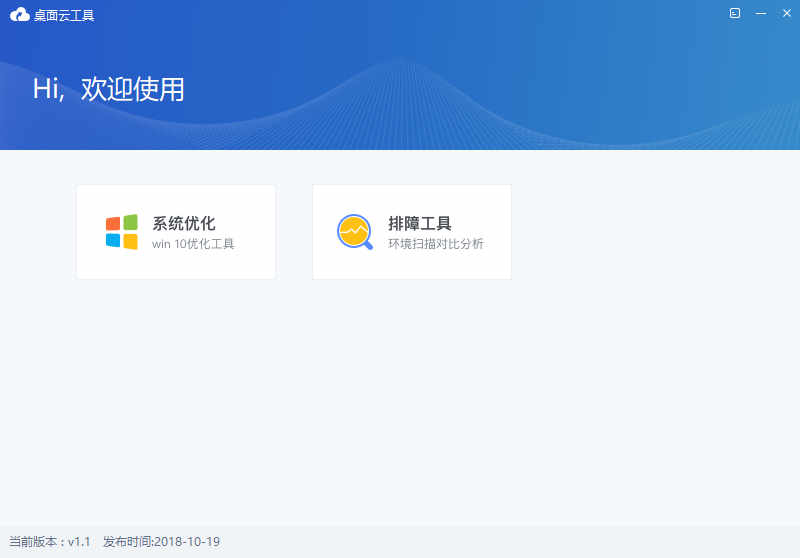Viewport: 800px width, 558px height.
Task: Click the 'win 10优化工具' subtitle text
Action: point(193,244)
